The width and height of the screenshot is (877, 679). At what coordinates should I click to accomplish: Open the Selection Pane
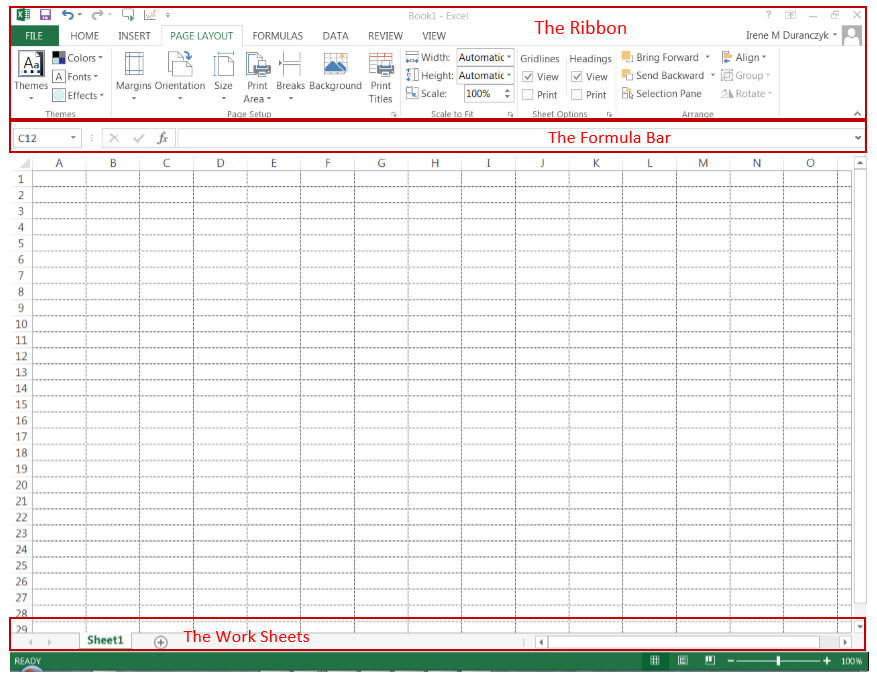point(662,93)
